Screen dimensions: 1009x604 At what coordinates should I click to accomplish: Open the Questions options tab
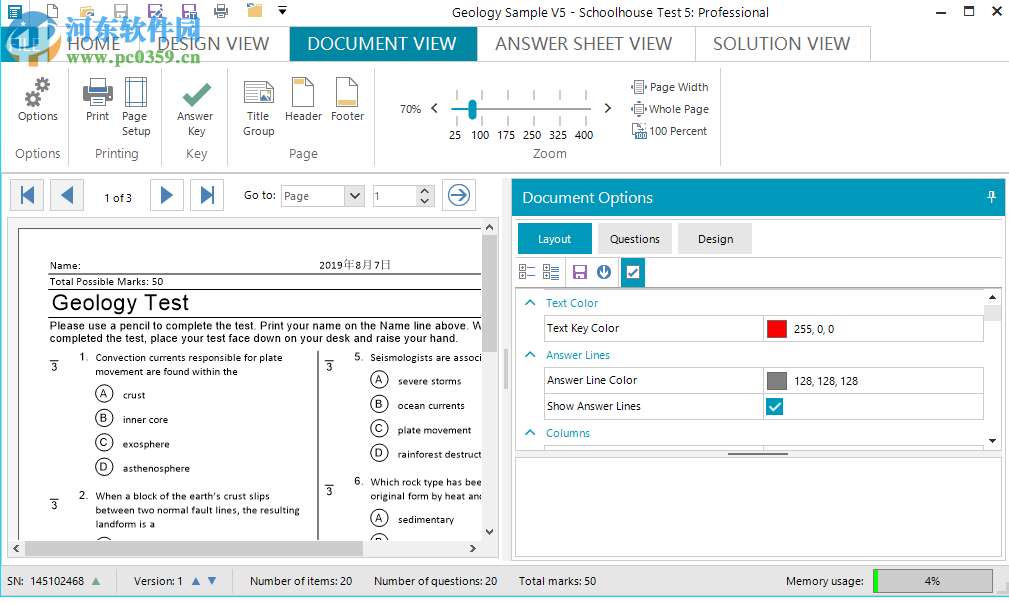pos(634,239)
